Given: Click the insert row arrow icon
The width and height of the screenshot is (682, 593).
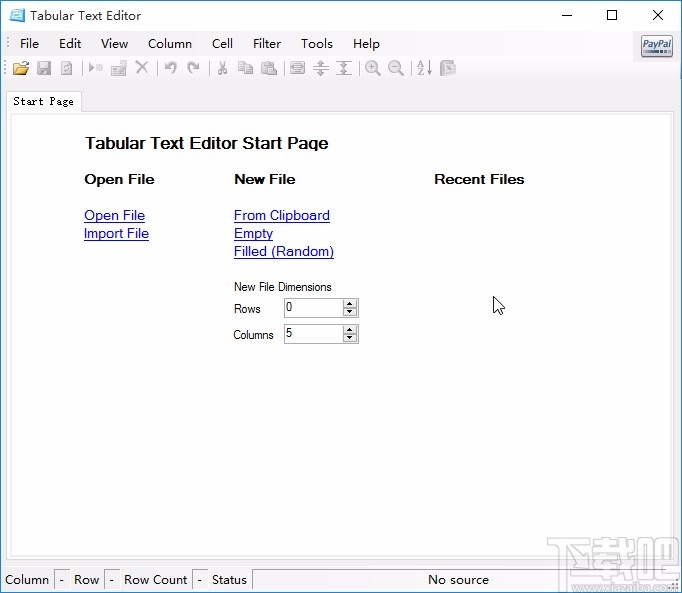Looking at the screenshot, I should 95,68.
